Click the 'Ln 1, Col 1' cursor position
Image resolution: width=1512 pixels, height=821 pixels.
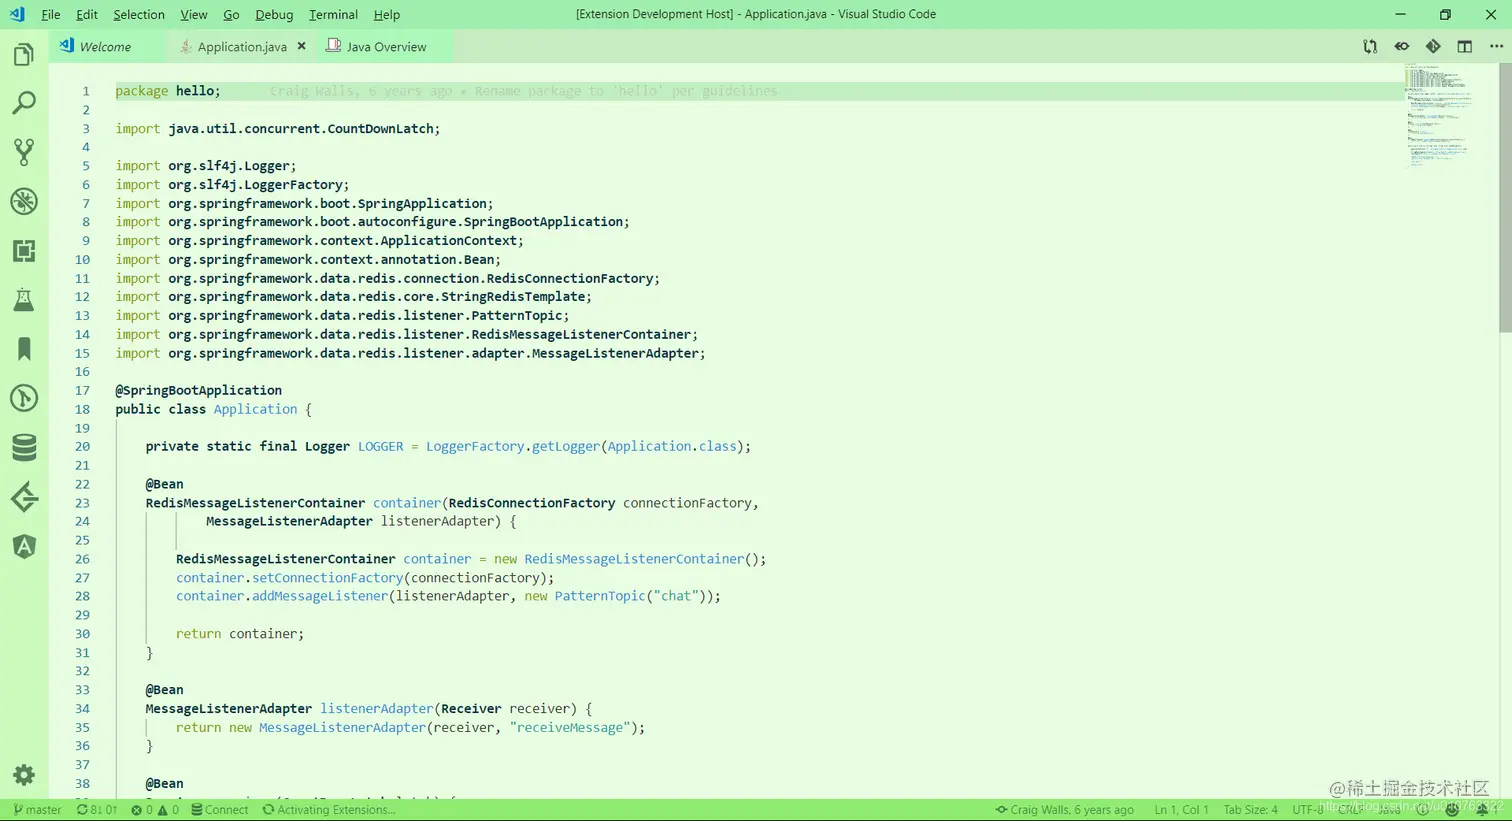(1181, 810)
